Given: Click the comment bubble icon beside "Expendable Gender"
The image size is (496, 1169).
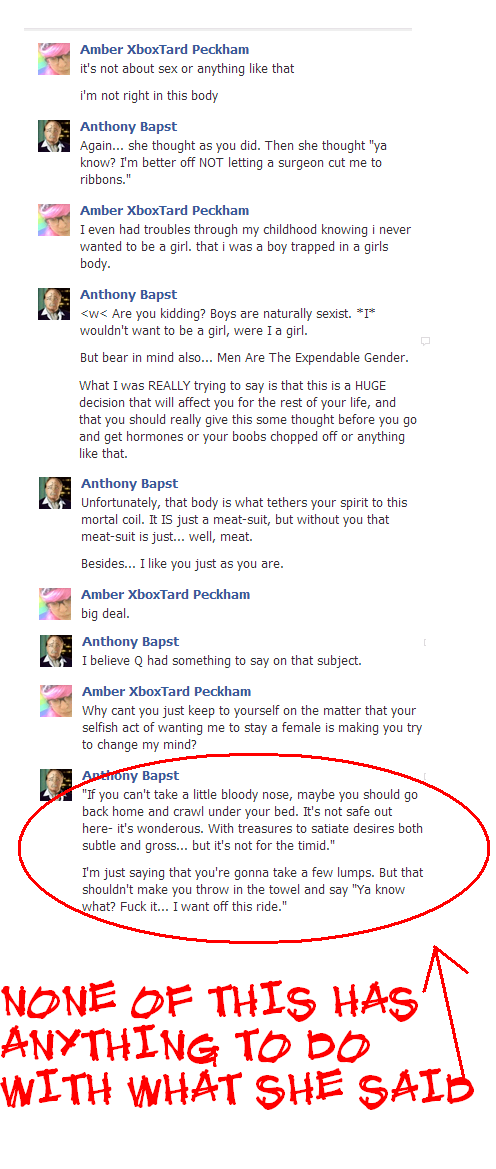Looking at the screenshot, I should point(425,341).
